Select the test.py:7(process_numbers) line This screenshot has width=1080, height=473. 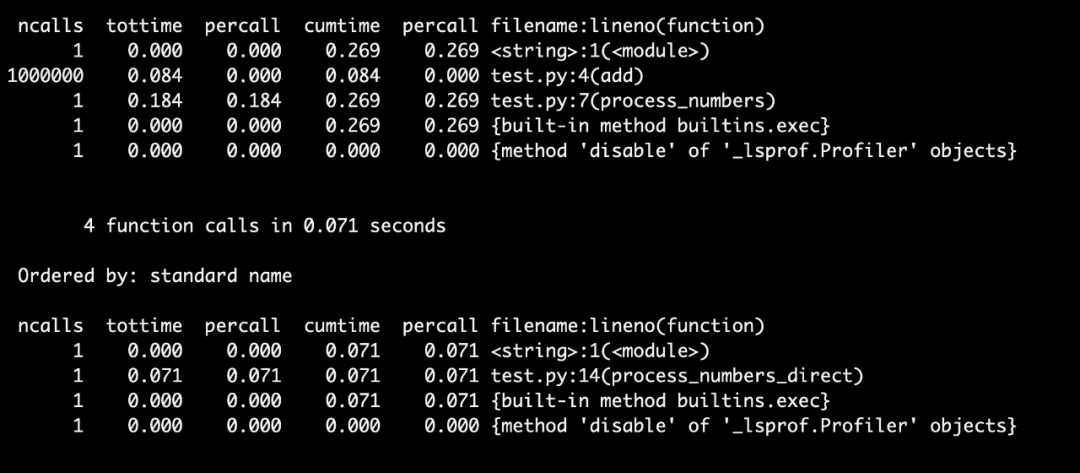pos(632,100)
